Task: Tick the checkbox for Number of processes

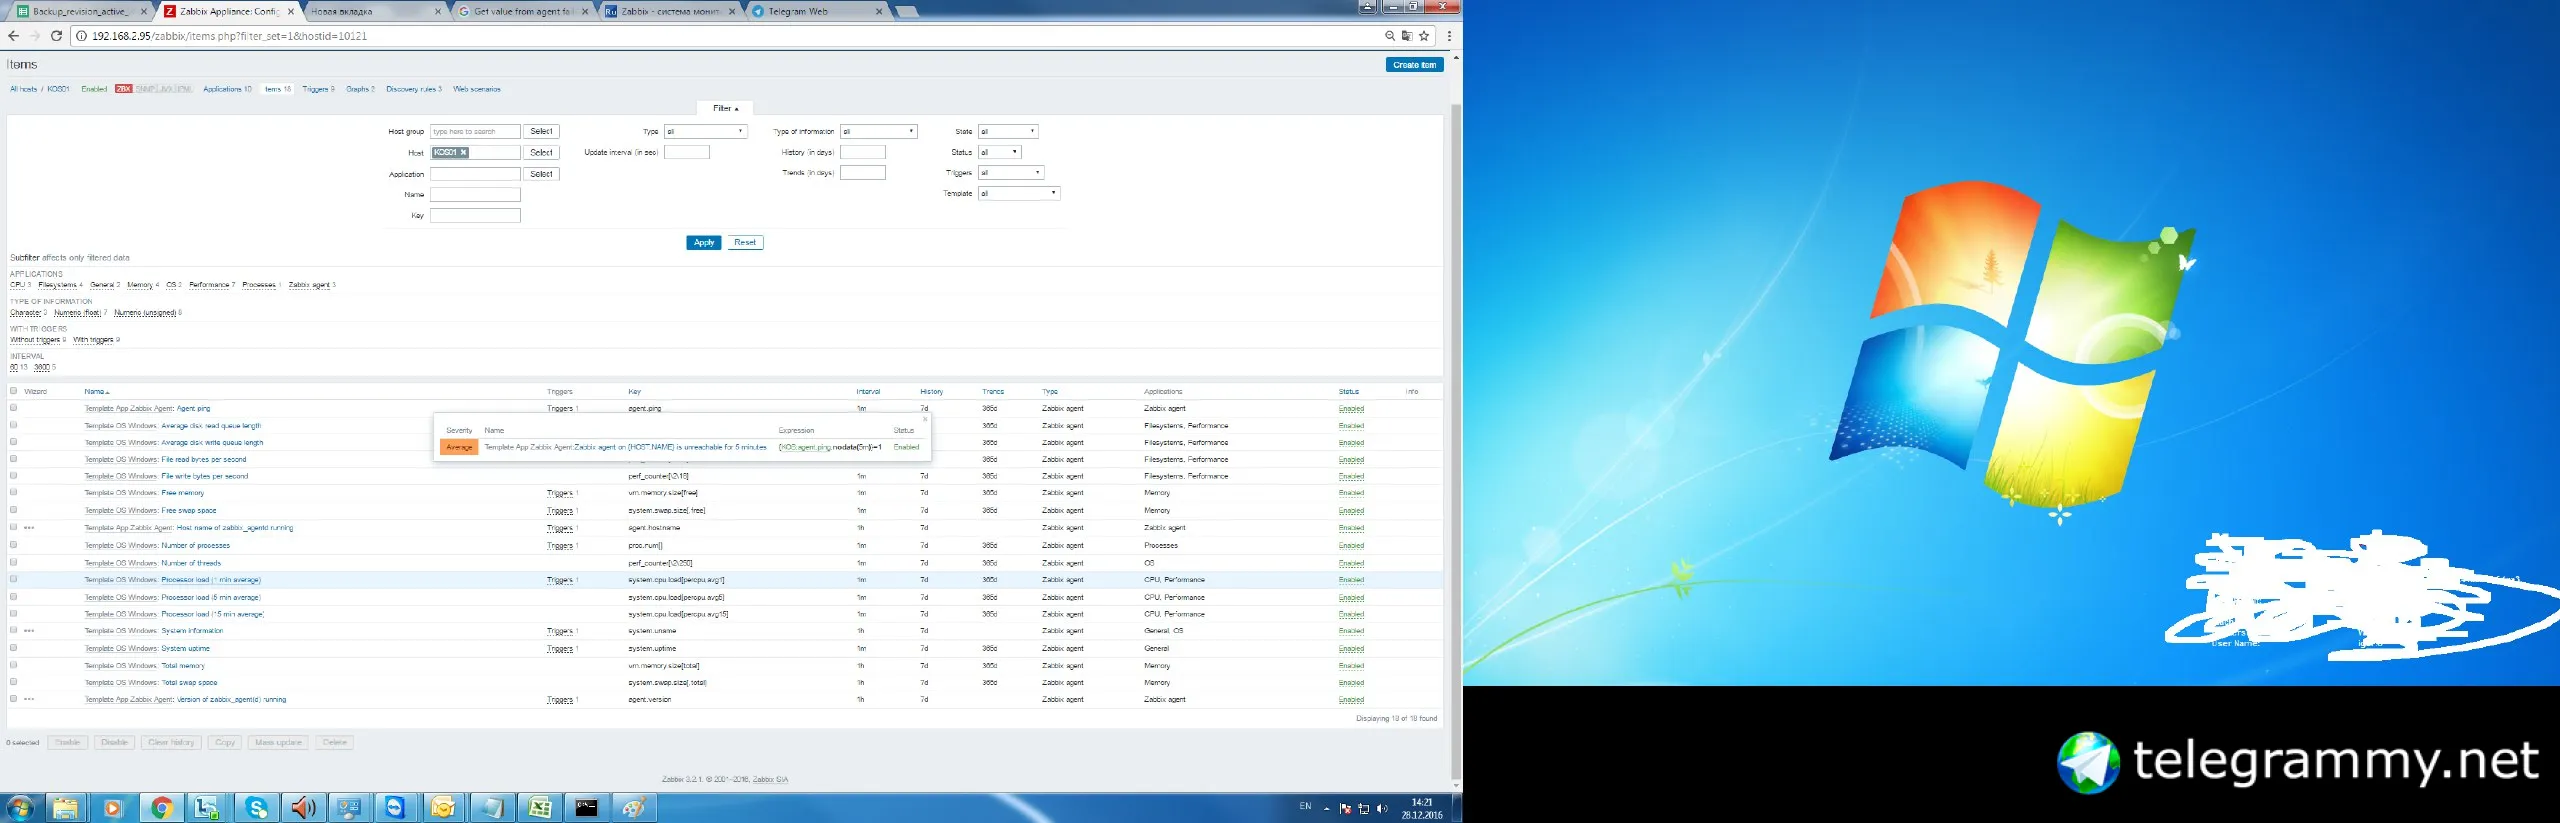Action: point(14,545)
